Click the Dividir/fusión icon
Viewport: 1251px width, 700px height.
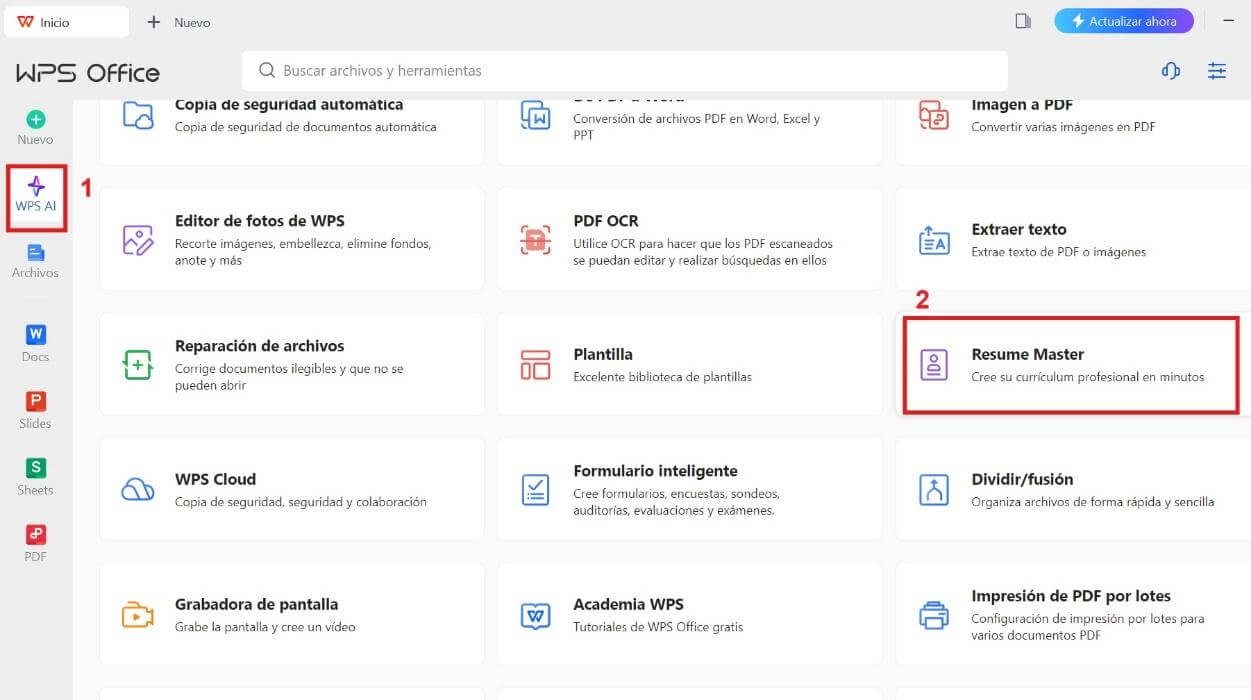934,489
